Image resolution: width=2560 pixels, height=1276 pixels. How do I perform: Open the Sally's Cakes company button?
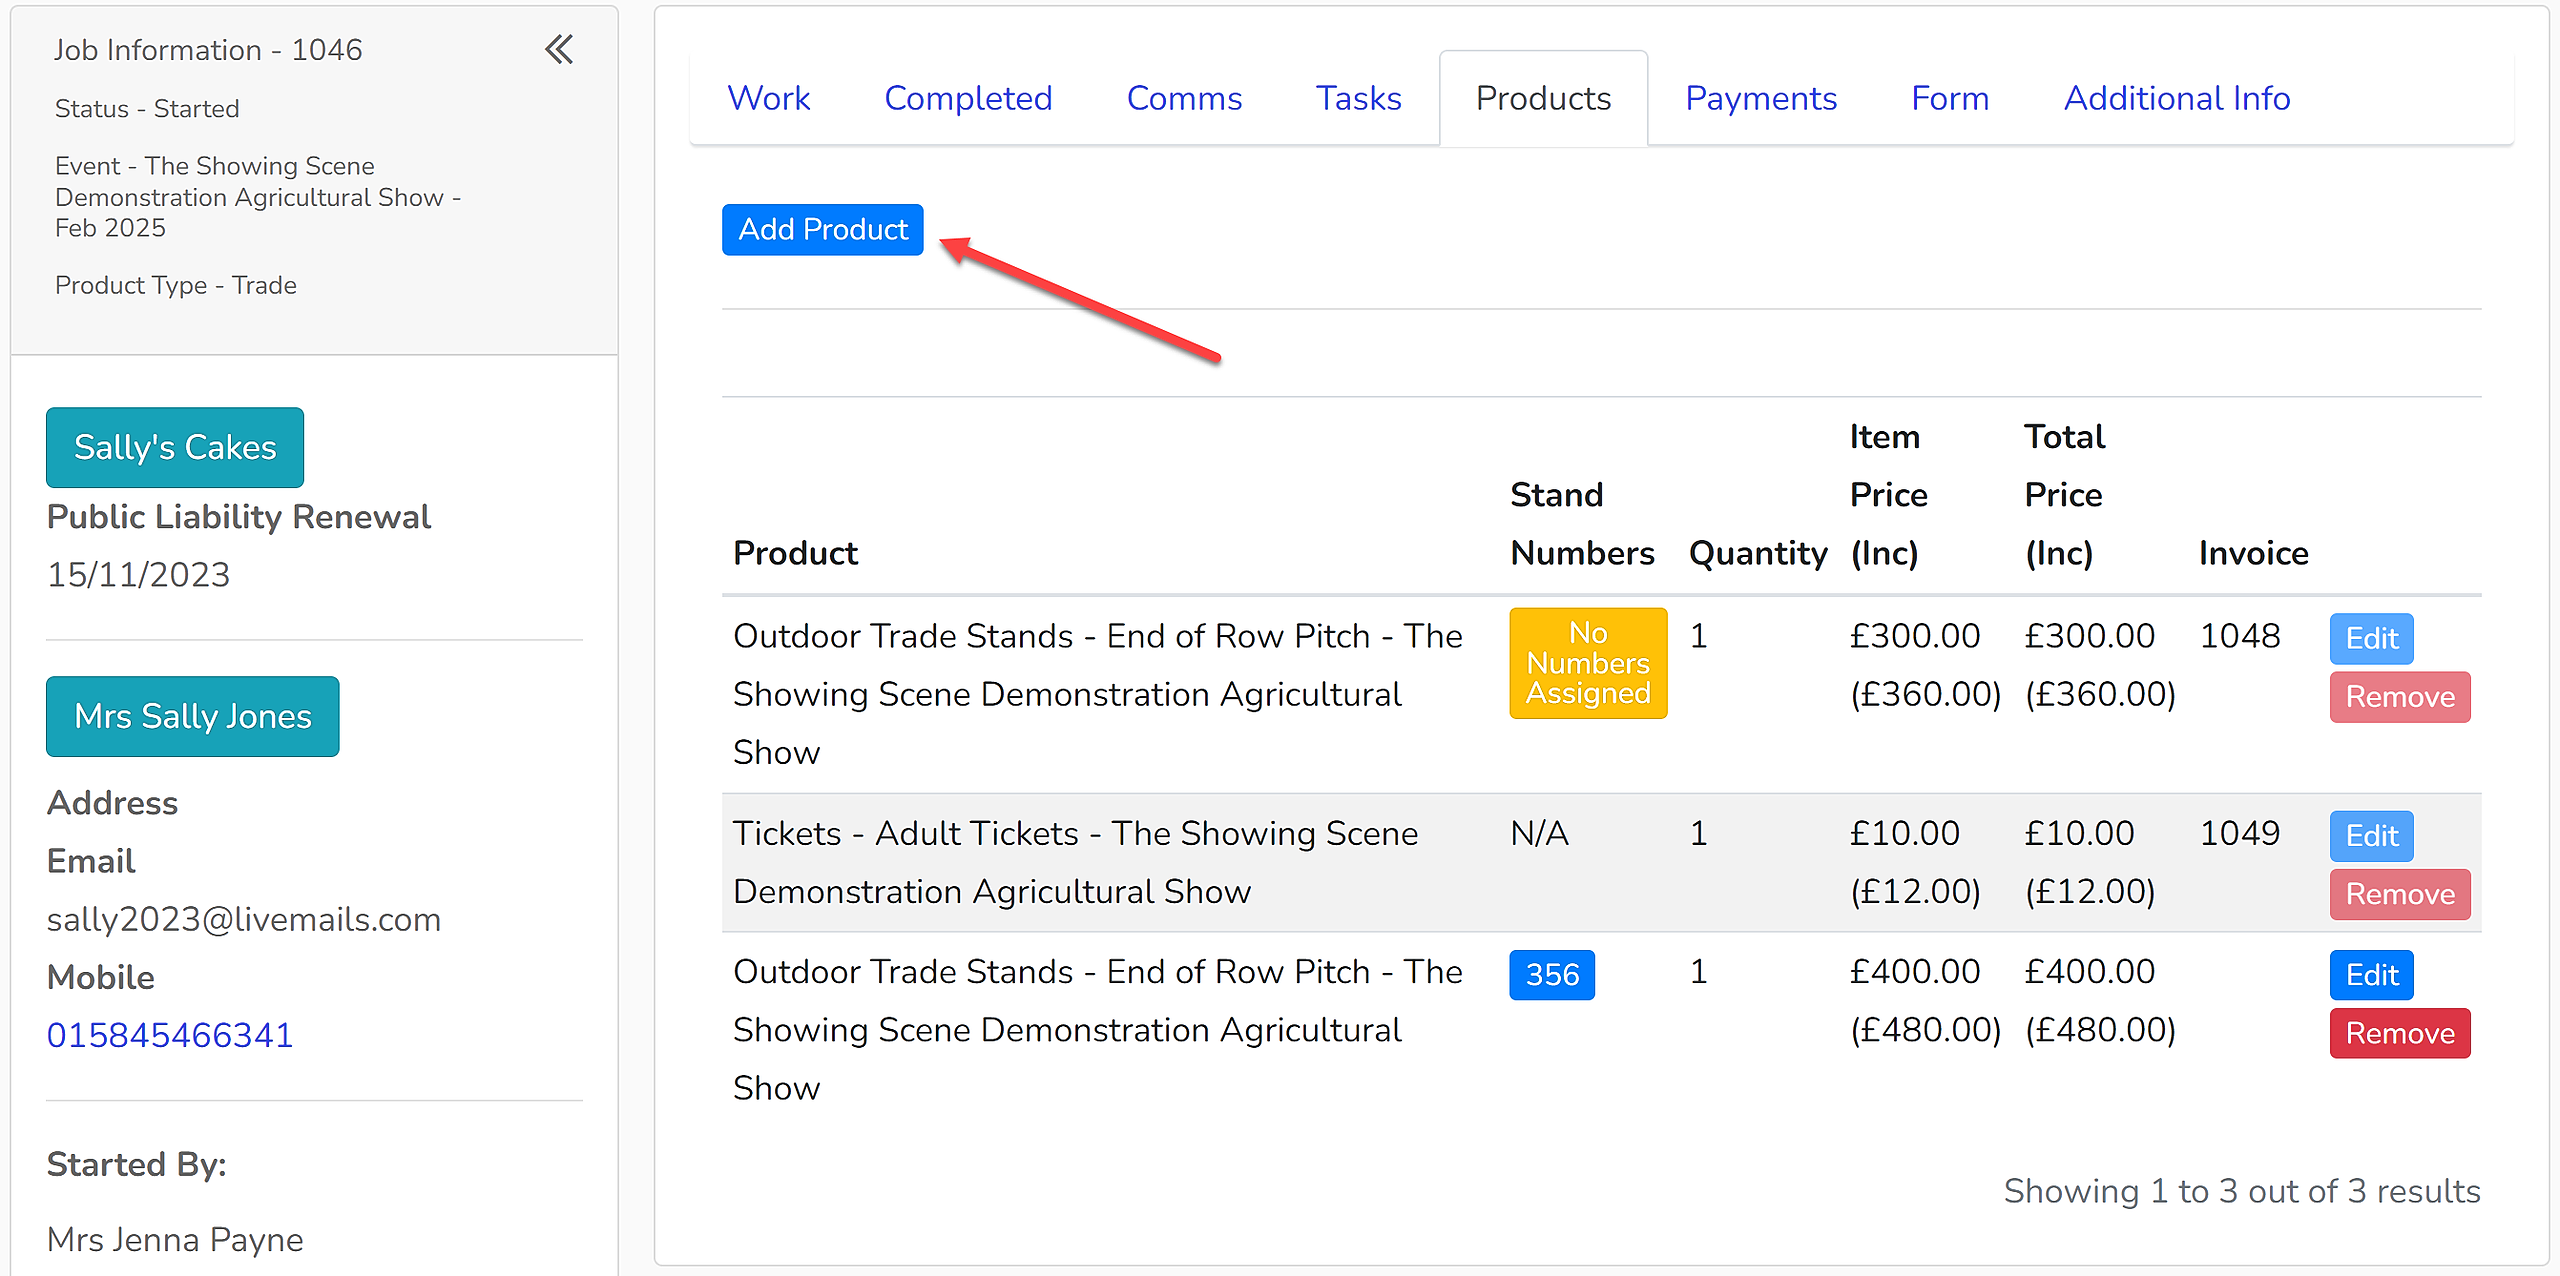[175, 447]
